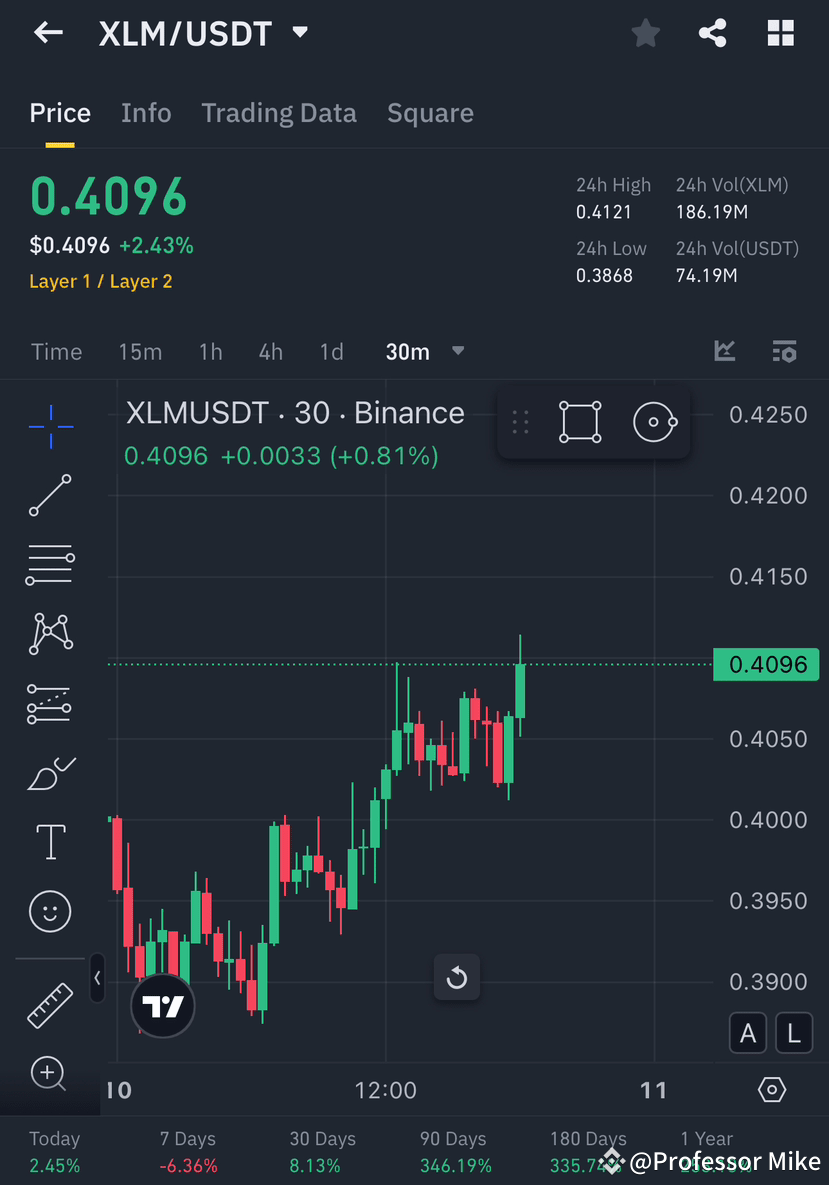The height and width of the screenshot is (1185, 829).
Task: Open the 30m interval dropdown
Action: (x=423, y=351)
